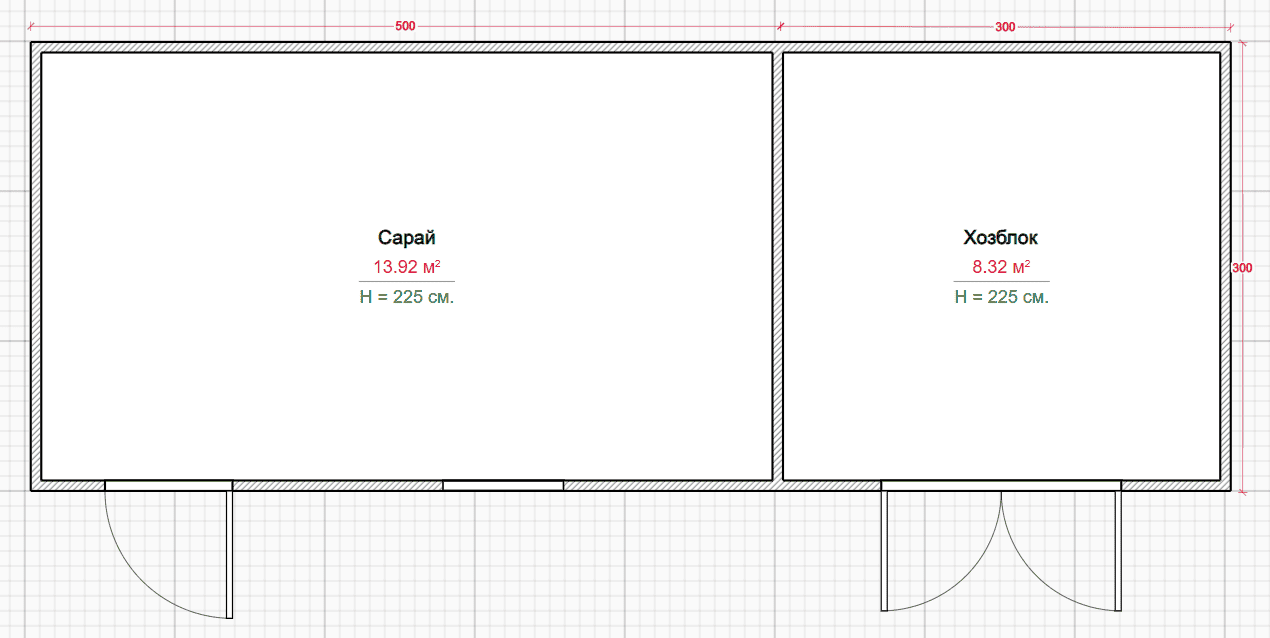
Task: Select the single swing door leaf of Сарай
Action: [x=229, y=554]
